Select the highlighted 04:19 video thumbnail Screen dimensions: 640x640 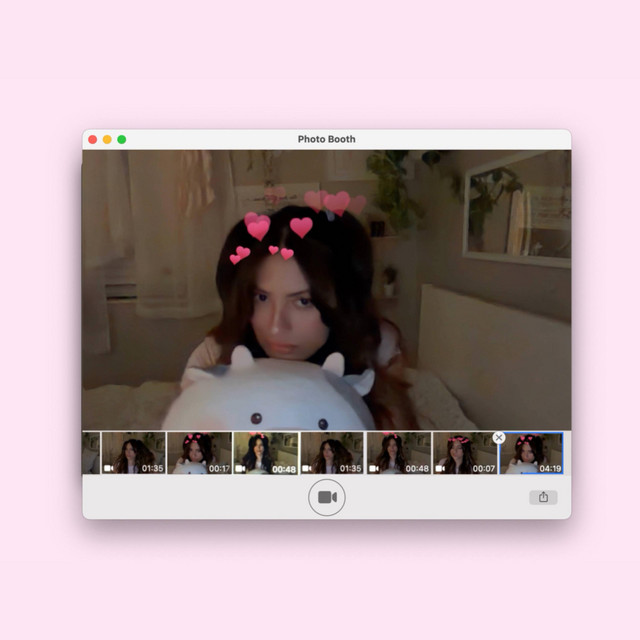[531, 453]
